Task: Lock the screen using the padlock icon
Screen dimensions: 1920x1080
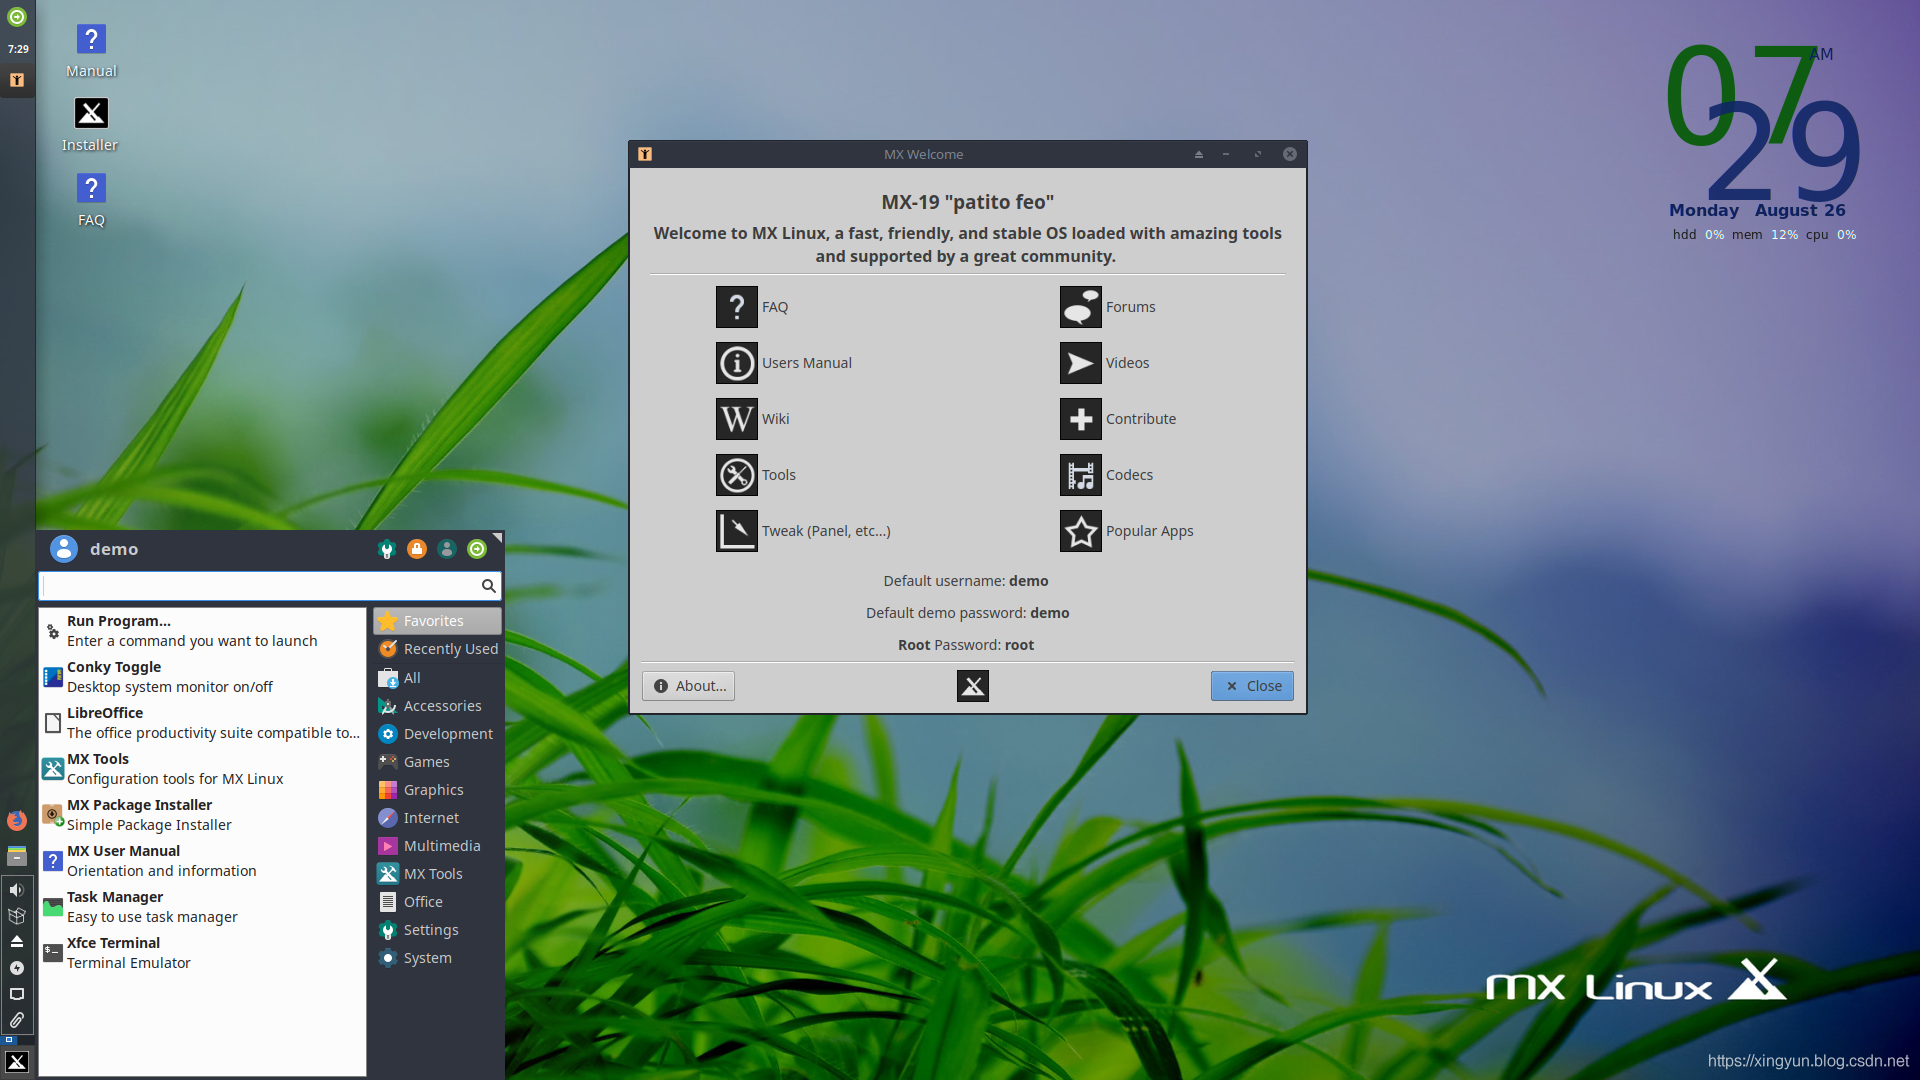Action: [417, 549]
